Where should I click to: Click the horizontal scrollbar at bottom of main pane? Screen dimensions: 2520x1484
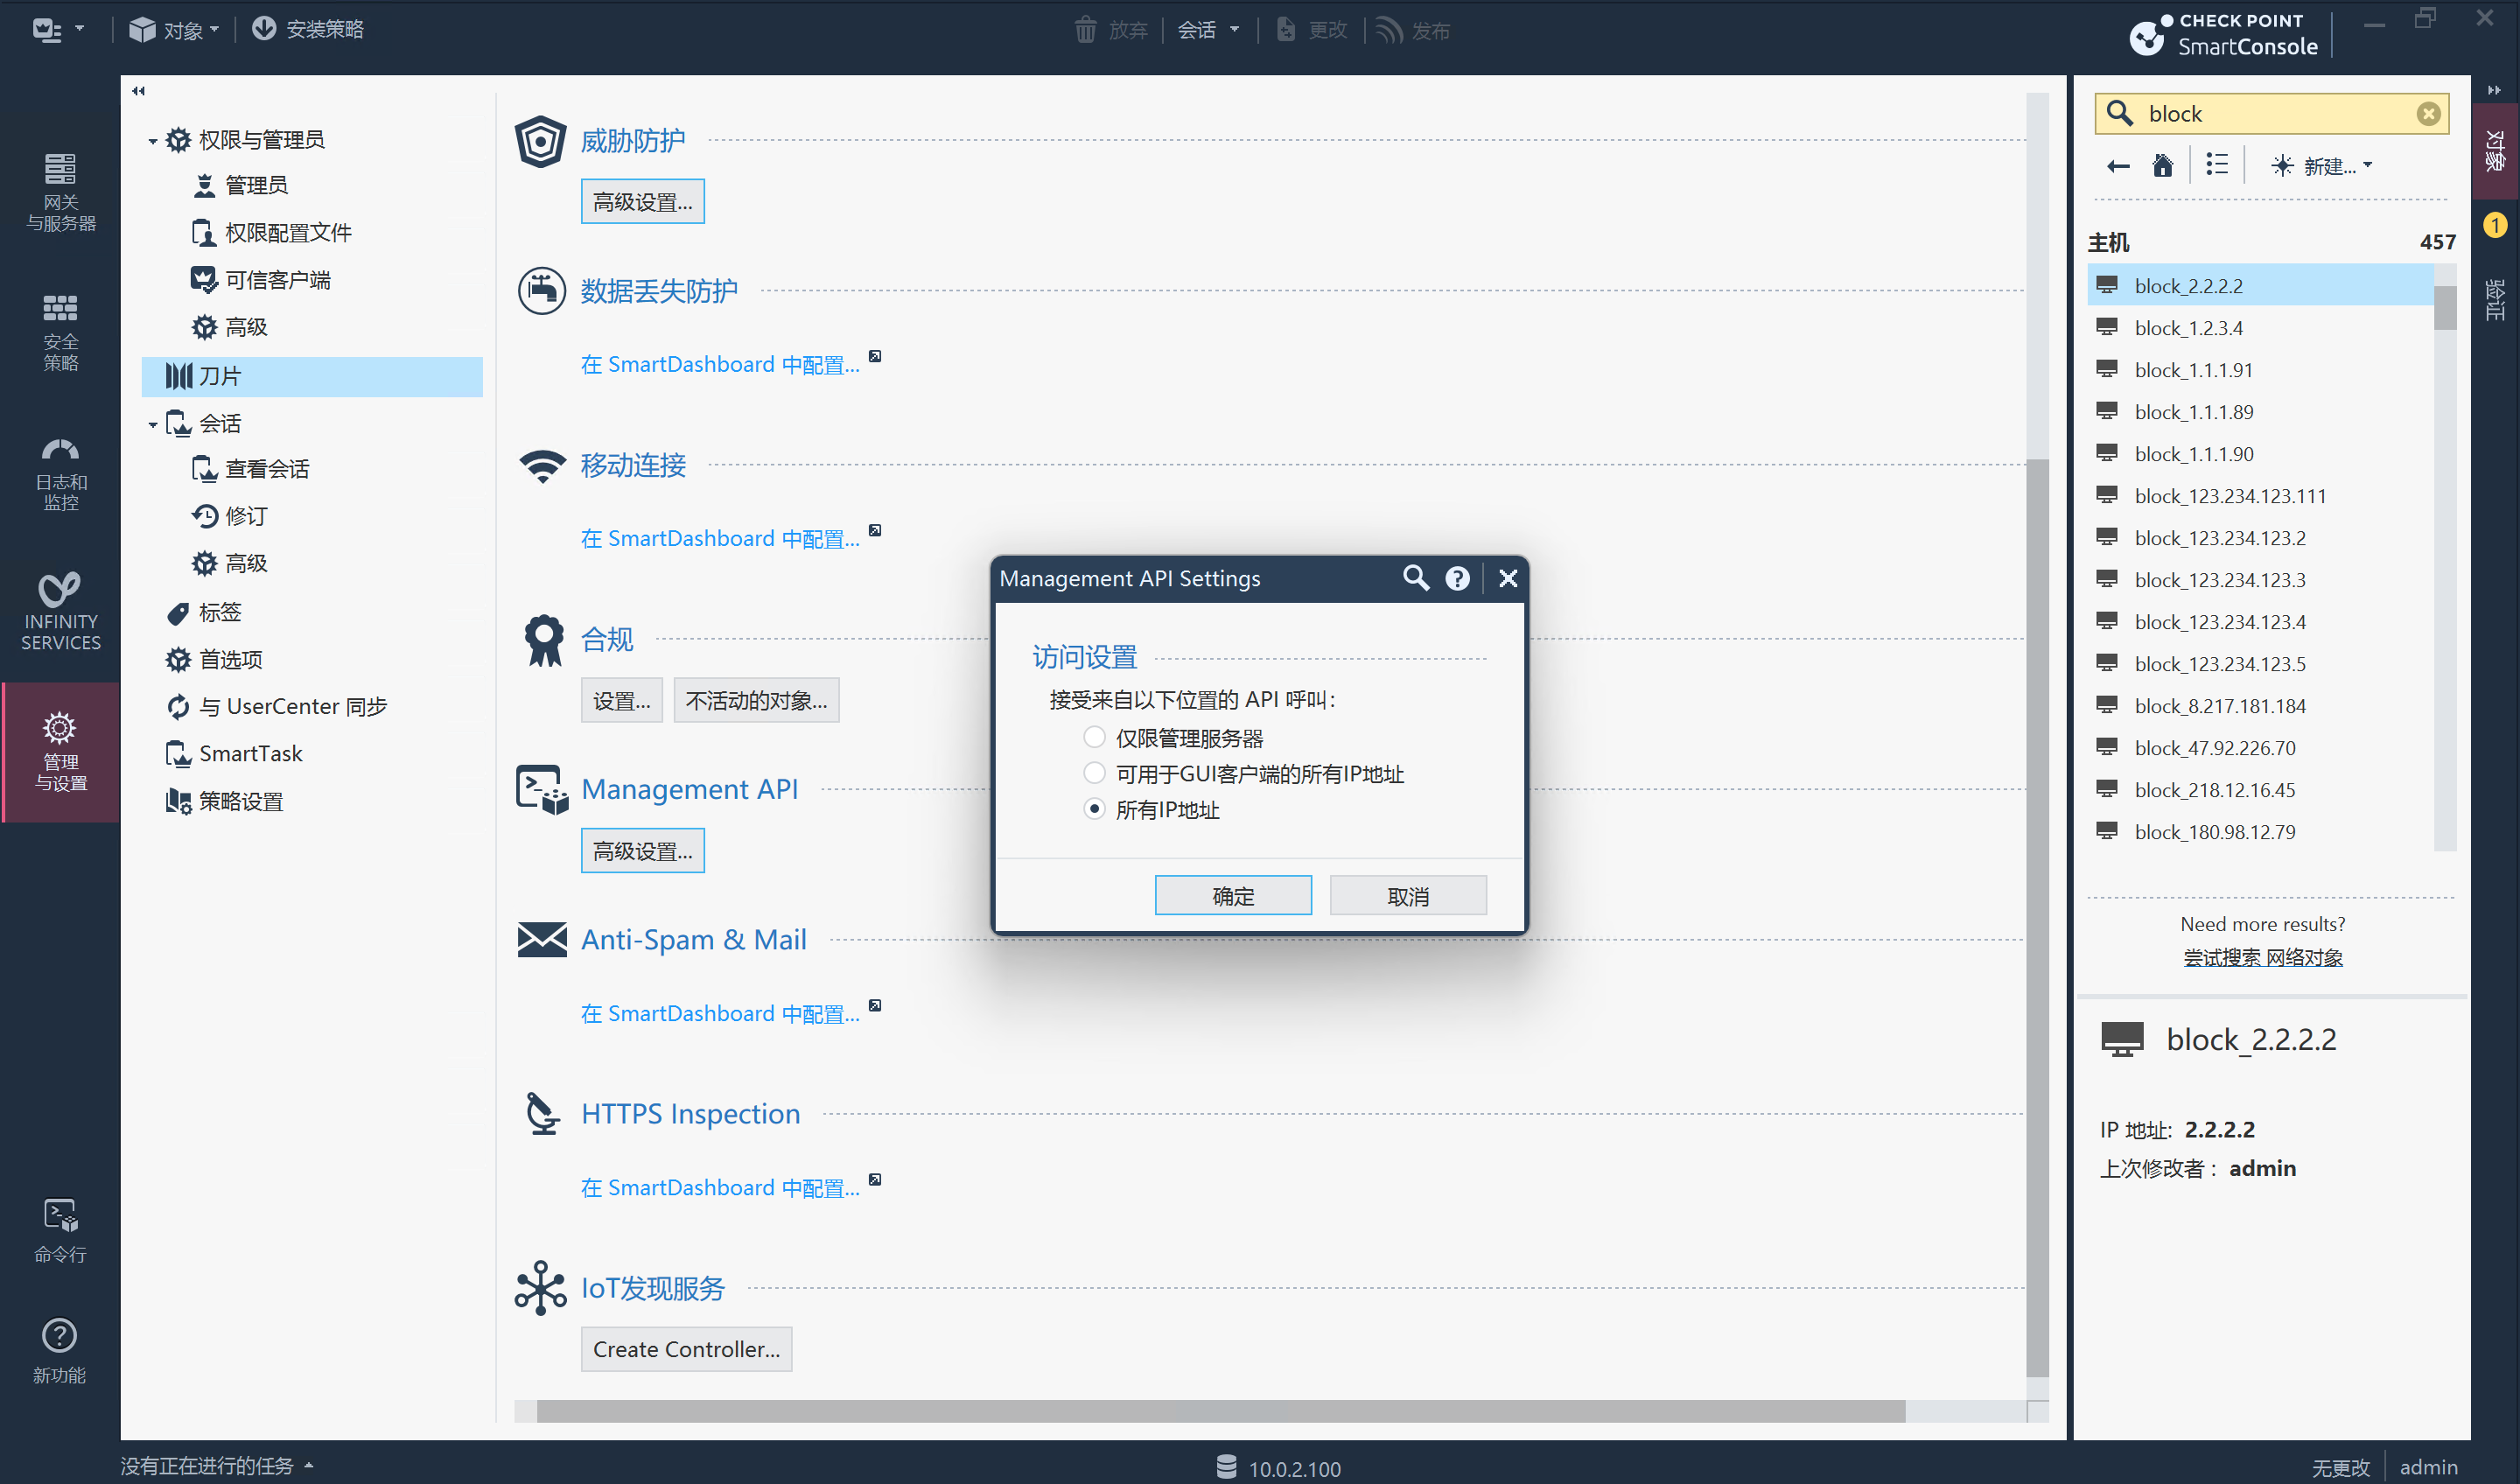(1220, 1410)
